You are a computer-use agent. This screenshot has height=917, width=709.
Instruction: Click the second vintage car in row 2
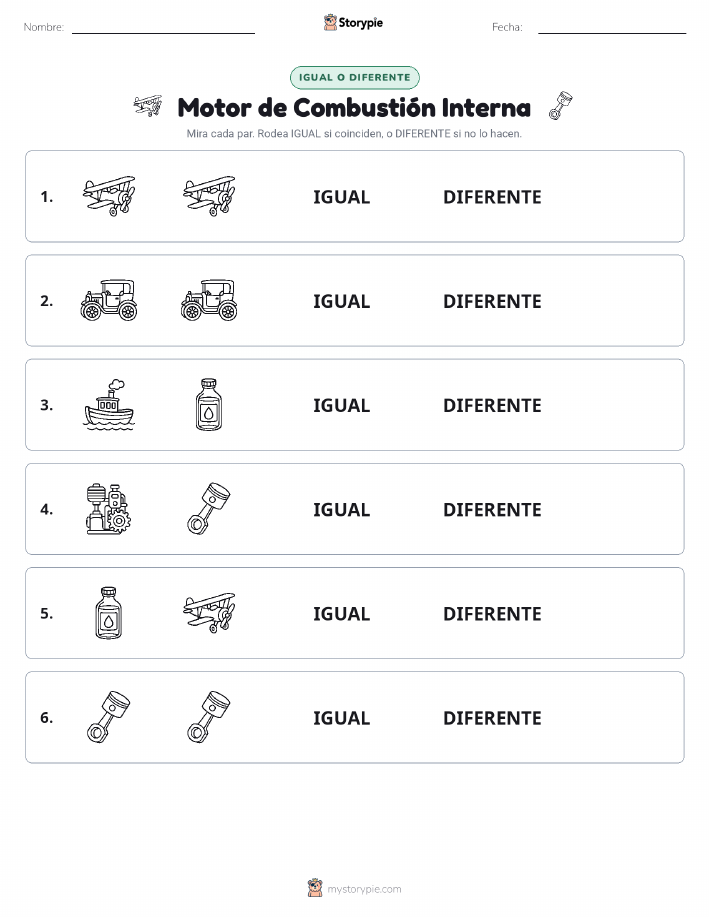(x=209, y=300)
